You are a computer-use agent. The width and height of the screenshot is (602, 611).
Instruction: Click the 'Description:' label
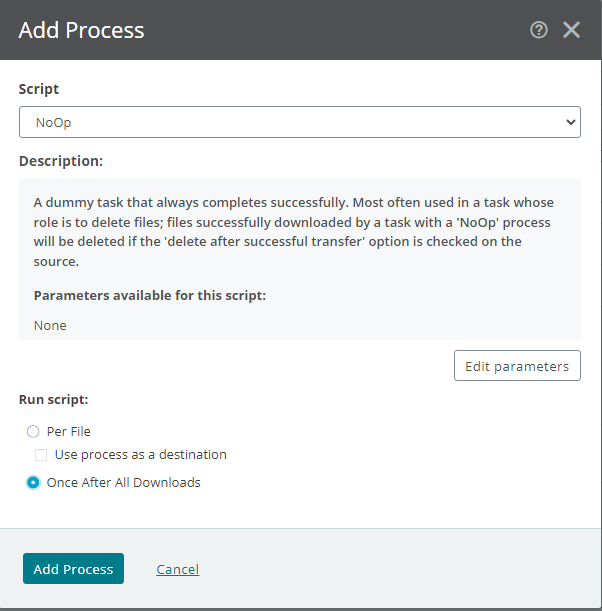(61, 161)
